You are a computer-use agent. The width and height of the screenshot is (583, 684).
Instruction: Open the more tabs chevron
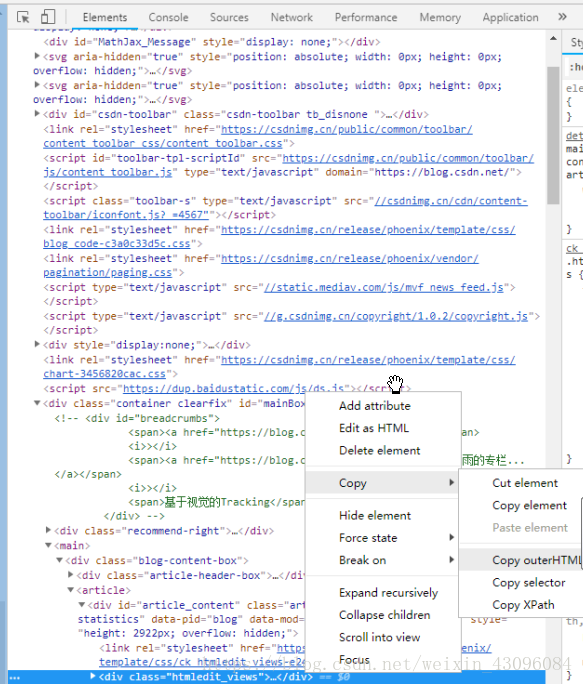(x=562, y=17)
